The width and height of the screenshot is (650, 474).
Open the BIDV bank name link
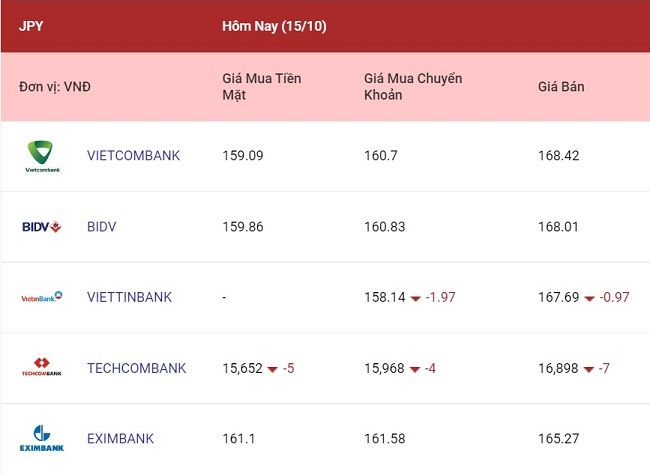[102, 227]
